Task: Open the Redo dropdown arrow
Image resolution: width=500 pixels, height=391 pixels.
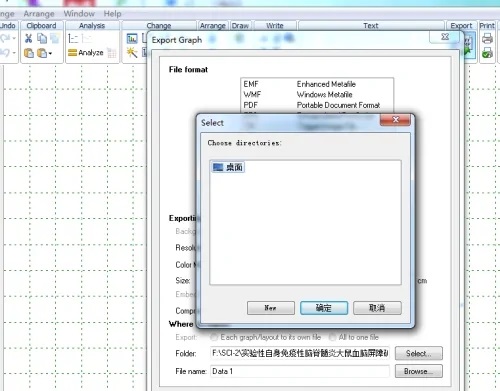Action: click(x=14, y=39)
